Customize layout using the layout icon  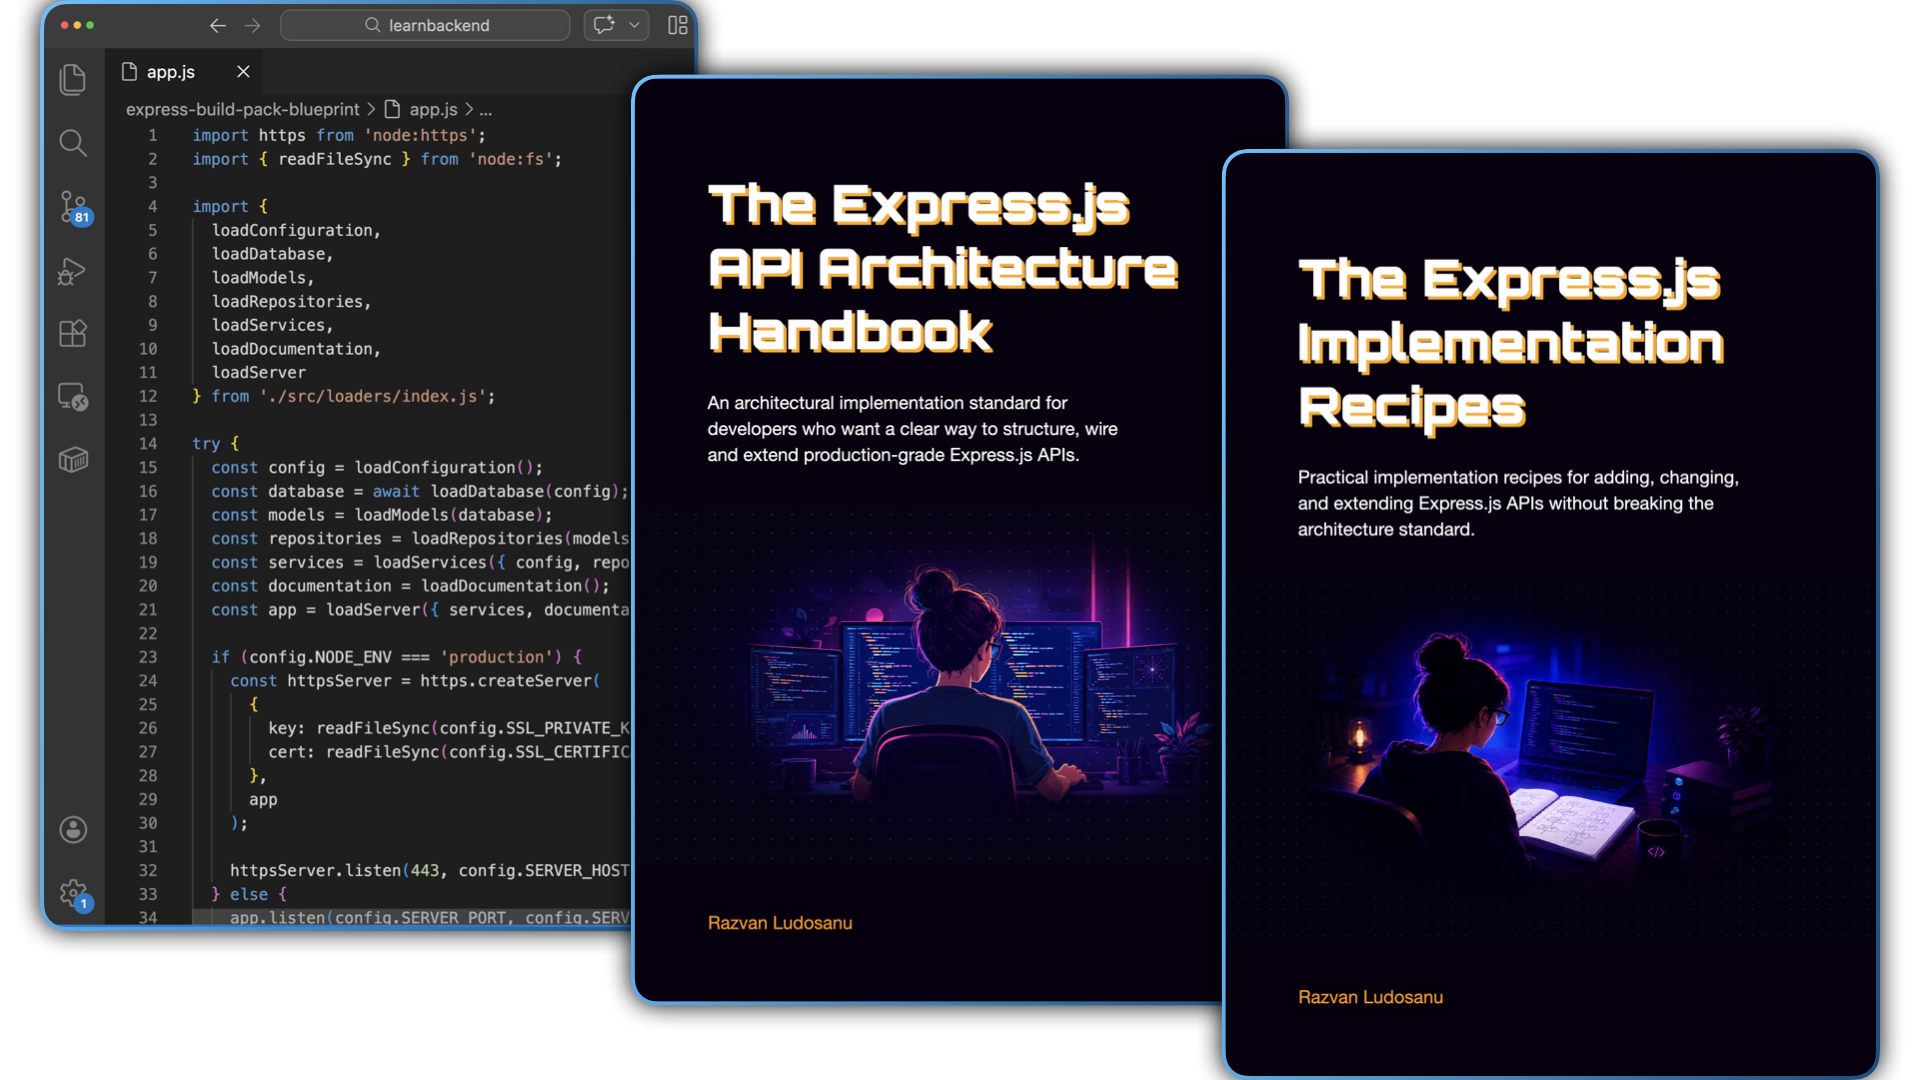click(x=678, y=25)
